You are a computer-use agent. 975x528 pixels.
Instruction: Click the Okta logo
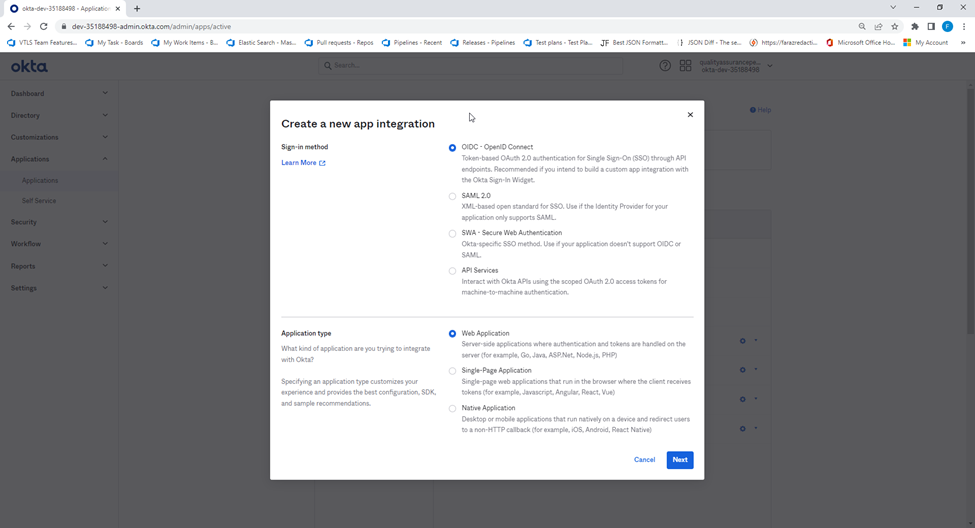click(29, 67)
